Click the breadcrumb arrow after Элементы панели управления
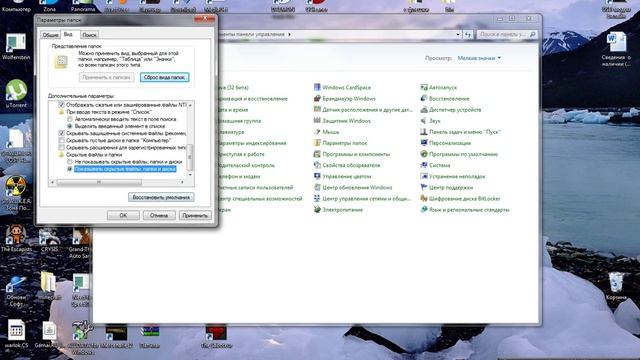Image resolution: width=640 pixels, height=360 pixels. pos(289,35)
